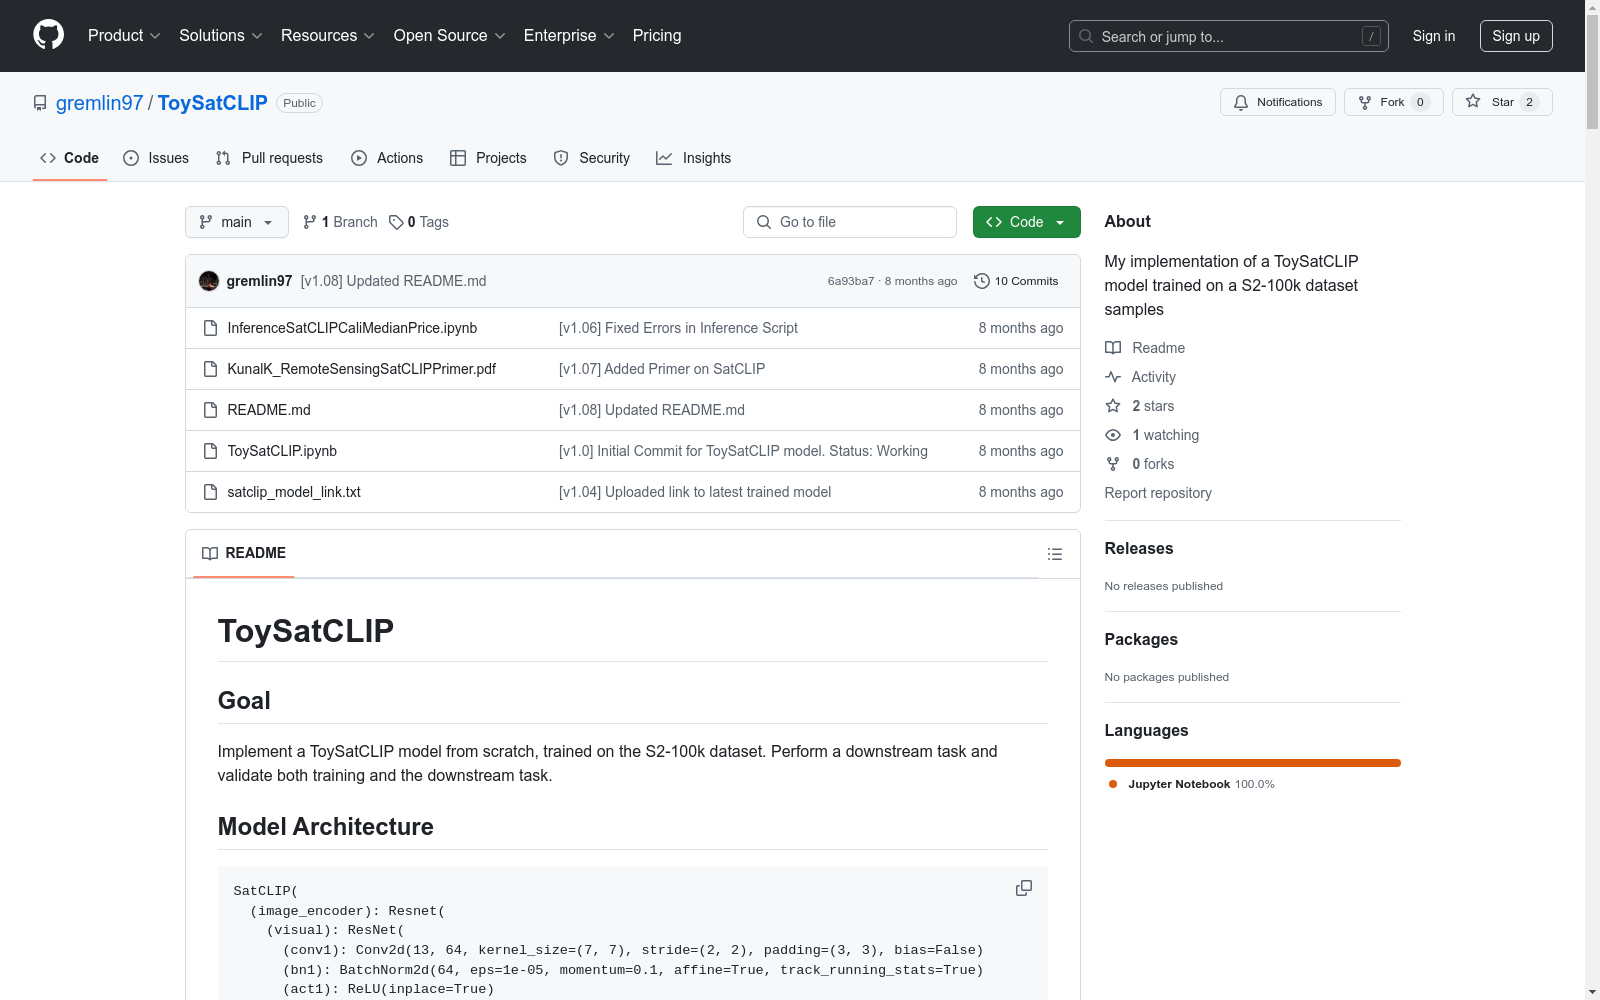Expand the Open Source menu
This screenshot has width=1600, height=1000.
(x=450, y=36)
